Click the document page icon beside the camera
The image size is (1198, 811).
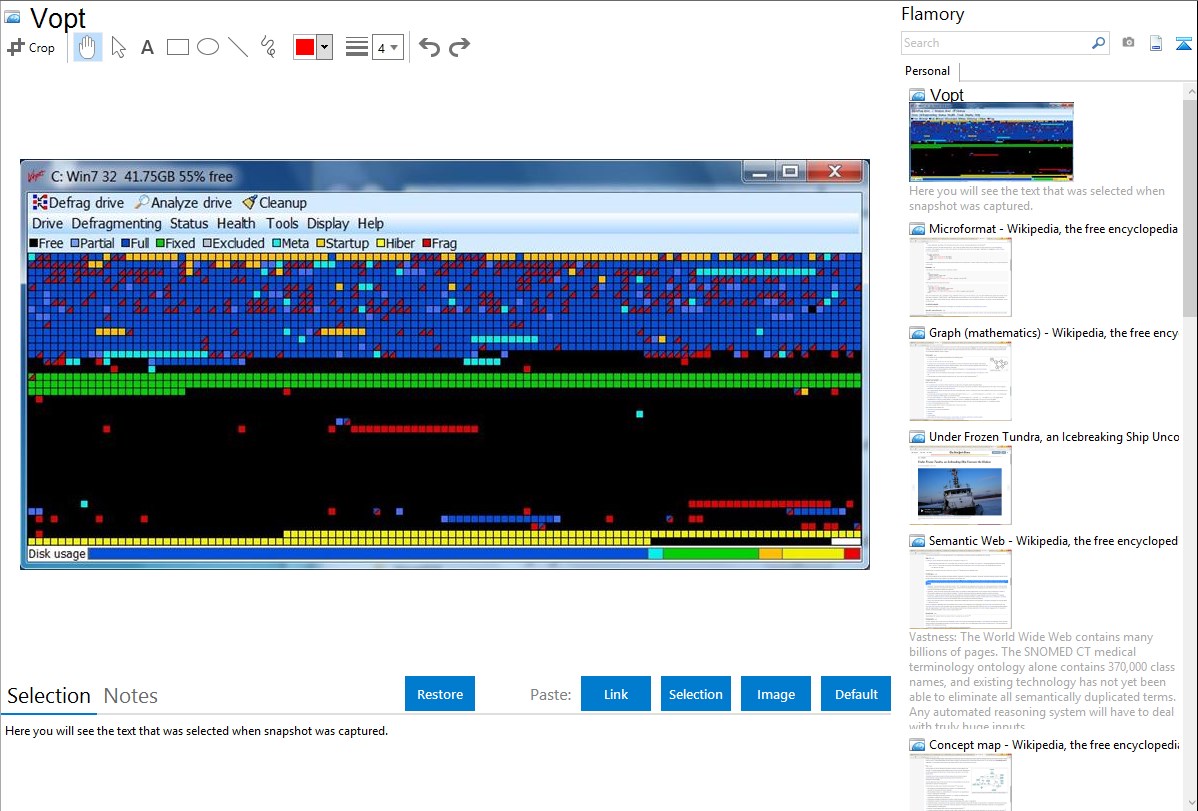1156,43
